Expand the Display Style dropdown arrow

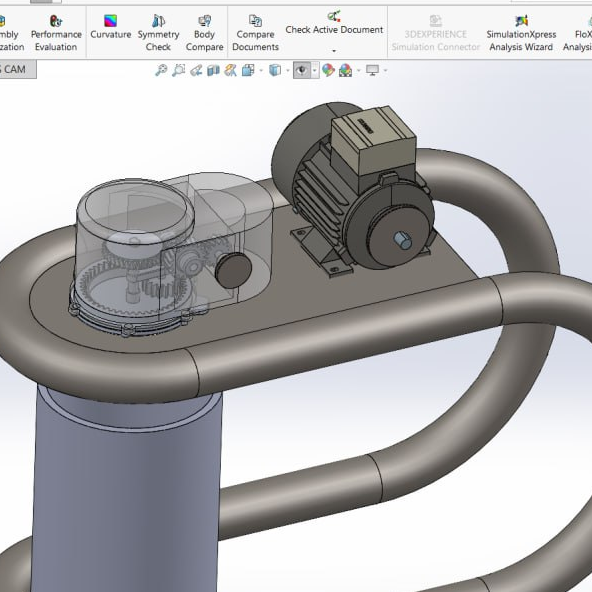click(x=288, y=70)
